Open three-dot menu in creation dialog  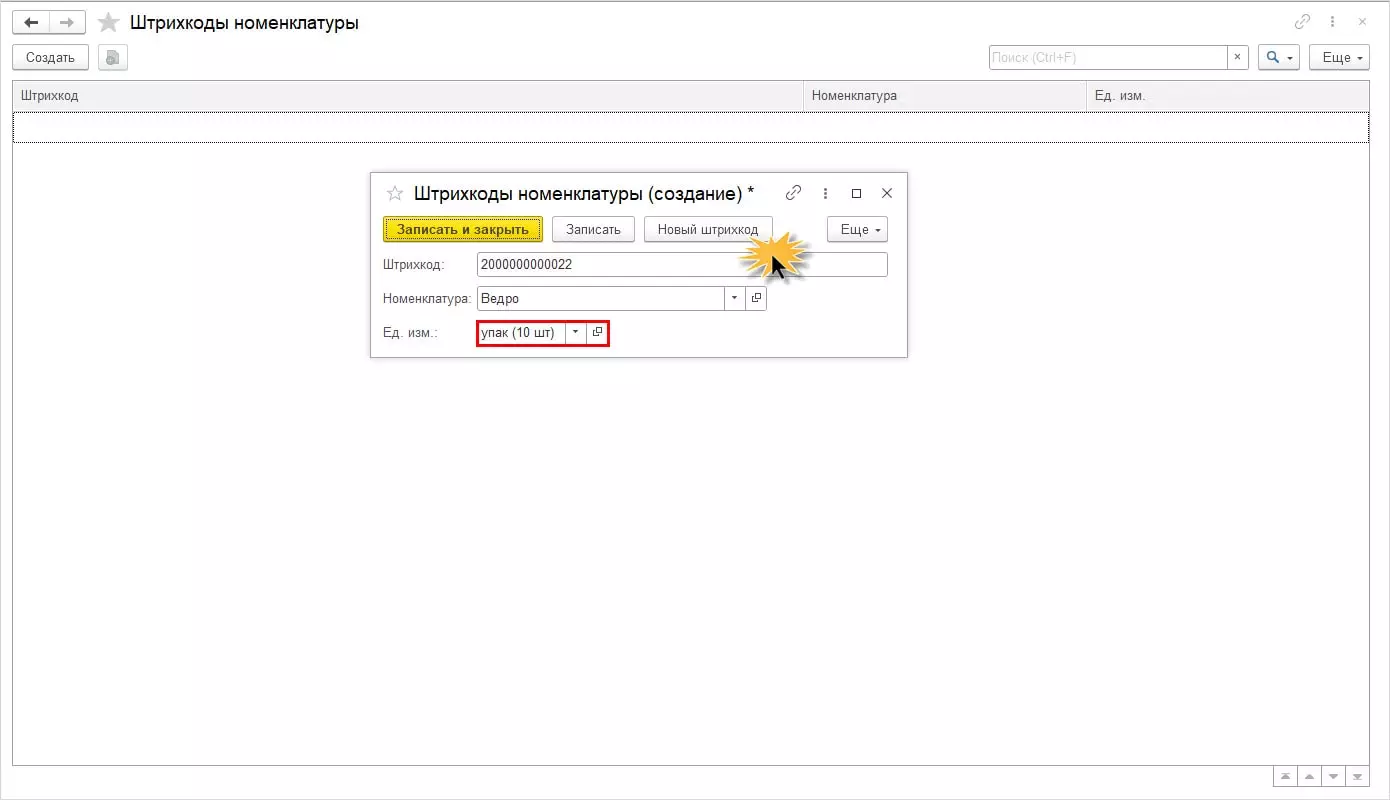pos(825,193)
